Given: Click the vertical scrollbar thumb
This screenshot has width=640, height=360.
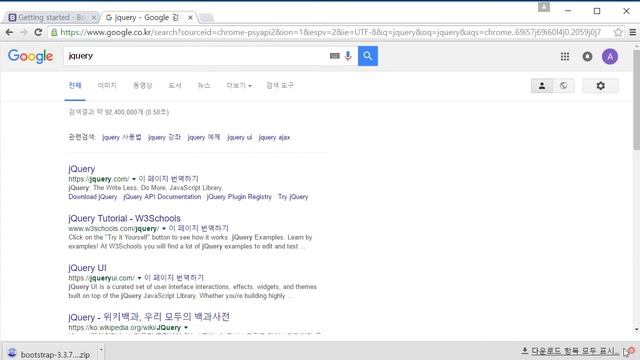Looking at the screenshot, I should pos(636,100).
